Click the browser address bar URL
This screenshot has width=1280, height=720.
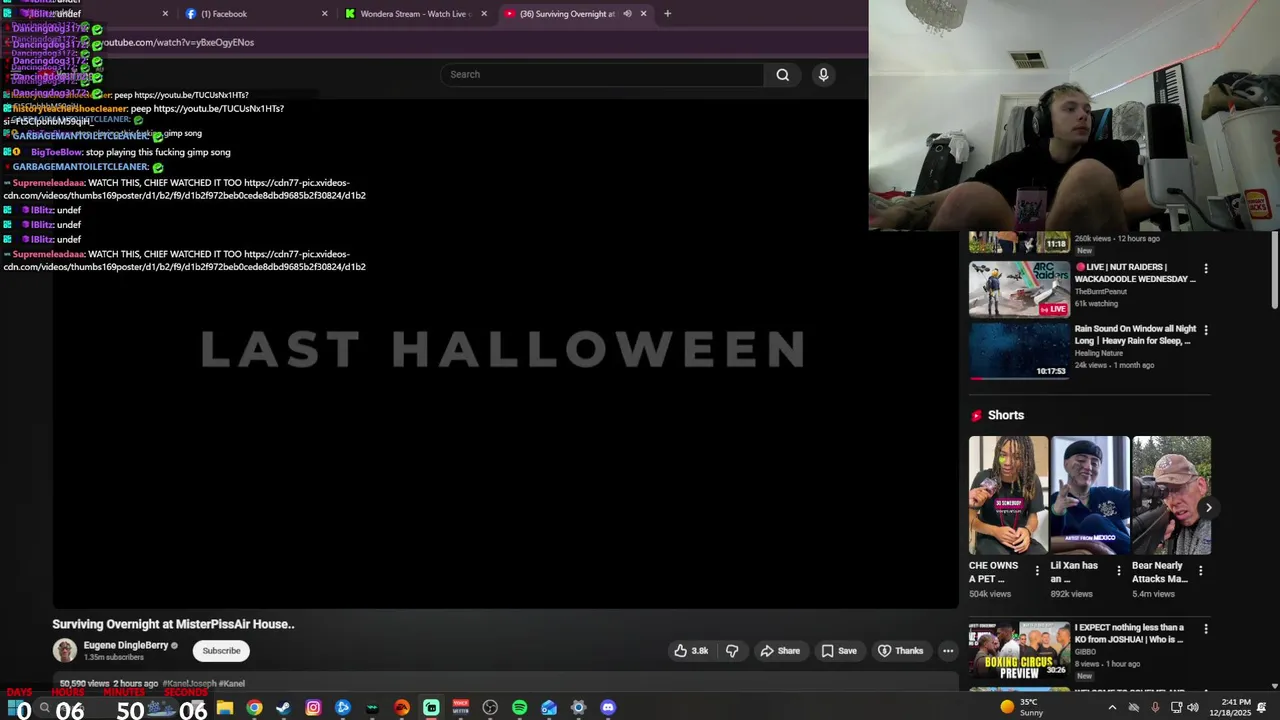click(x=178, y=42)
